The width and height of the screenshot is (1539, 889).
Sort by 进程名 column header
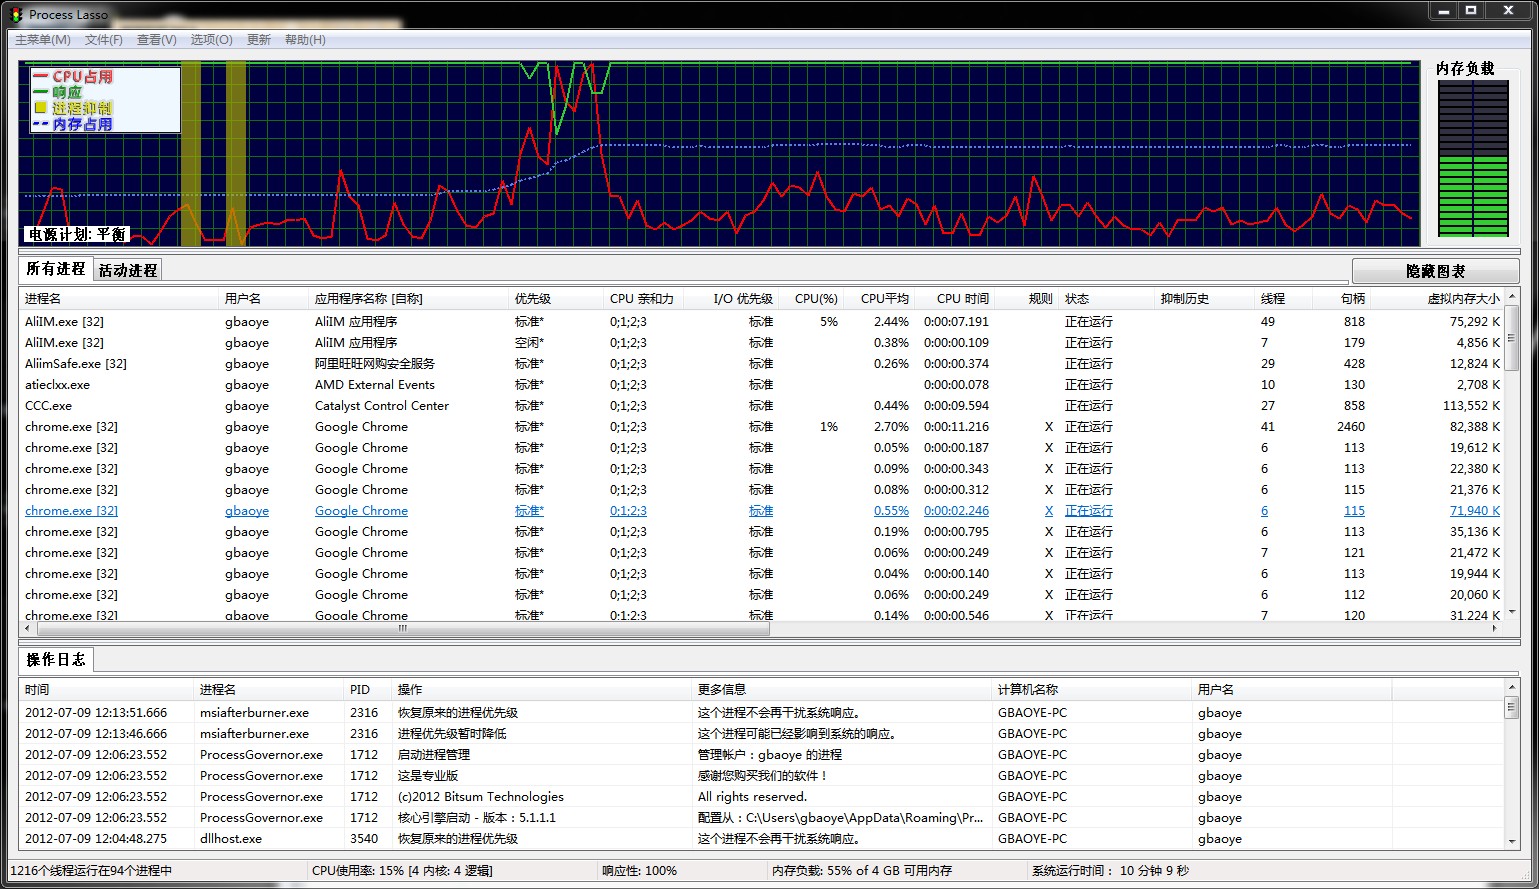[x=43, y=299]
